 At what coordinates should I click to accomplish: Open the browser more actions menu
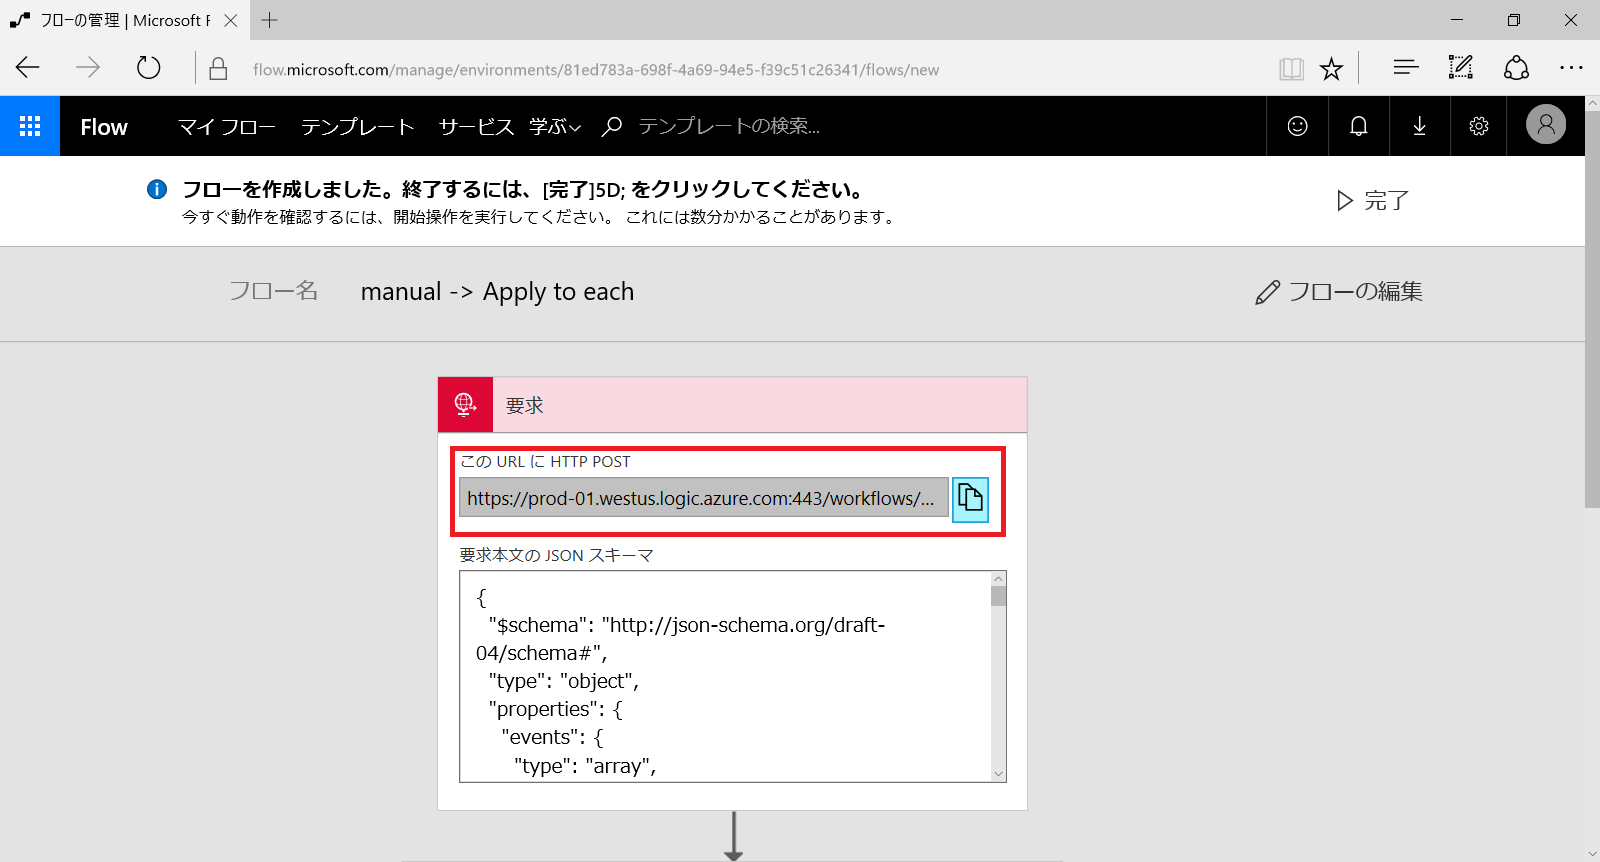coord(1571,68)
